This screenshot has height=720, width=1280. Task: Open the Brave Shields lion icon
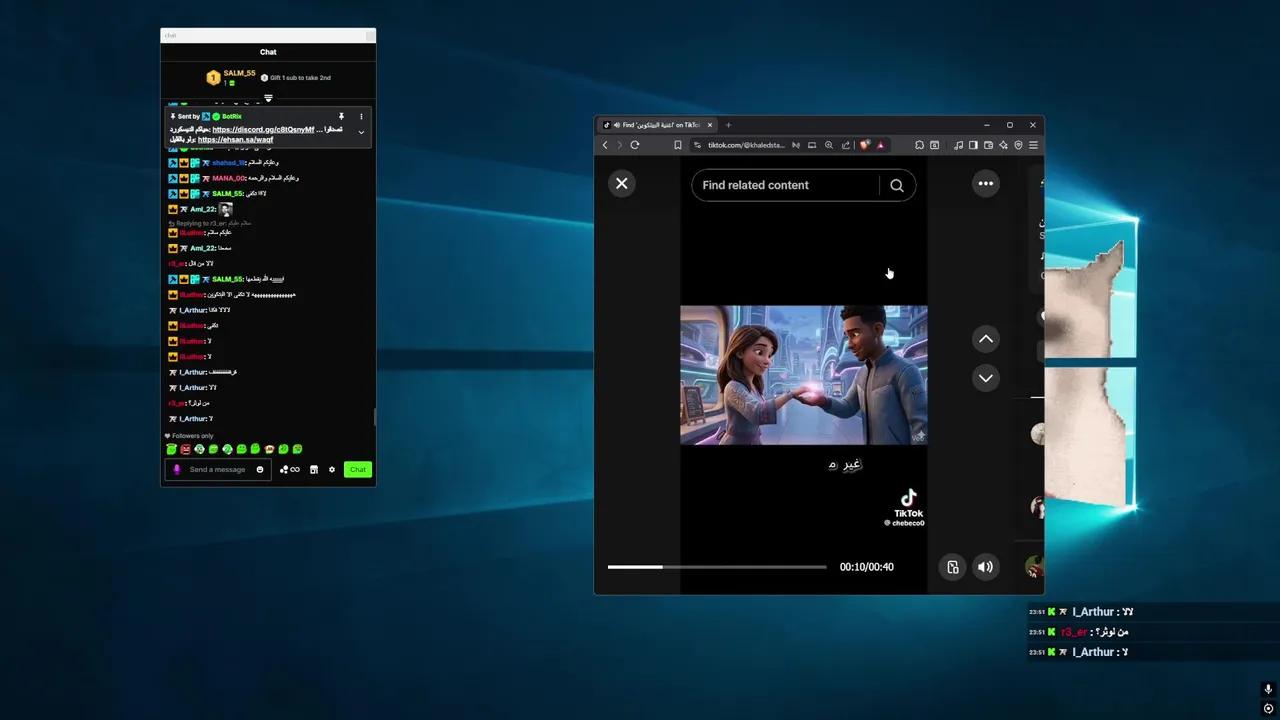pyautogui.click(x=864, y=145)
